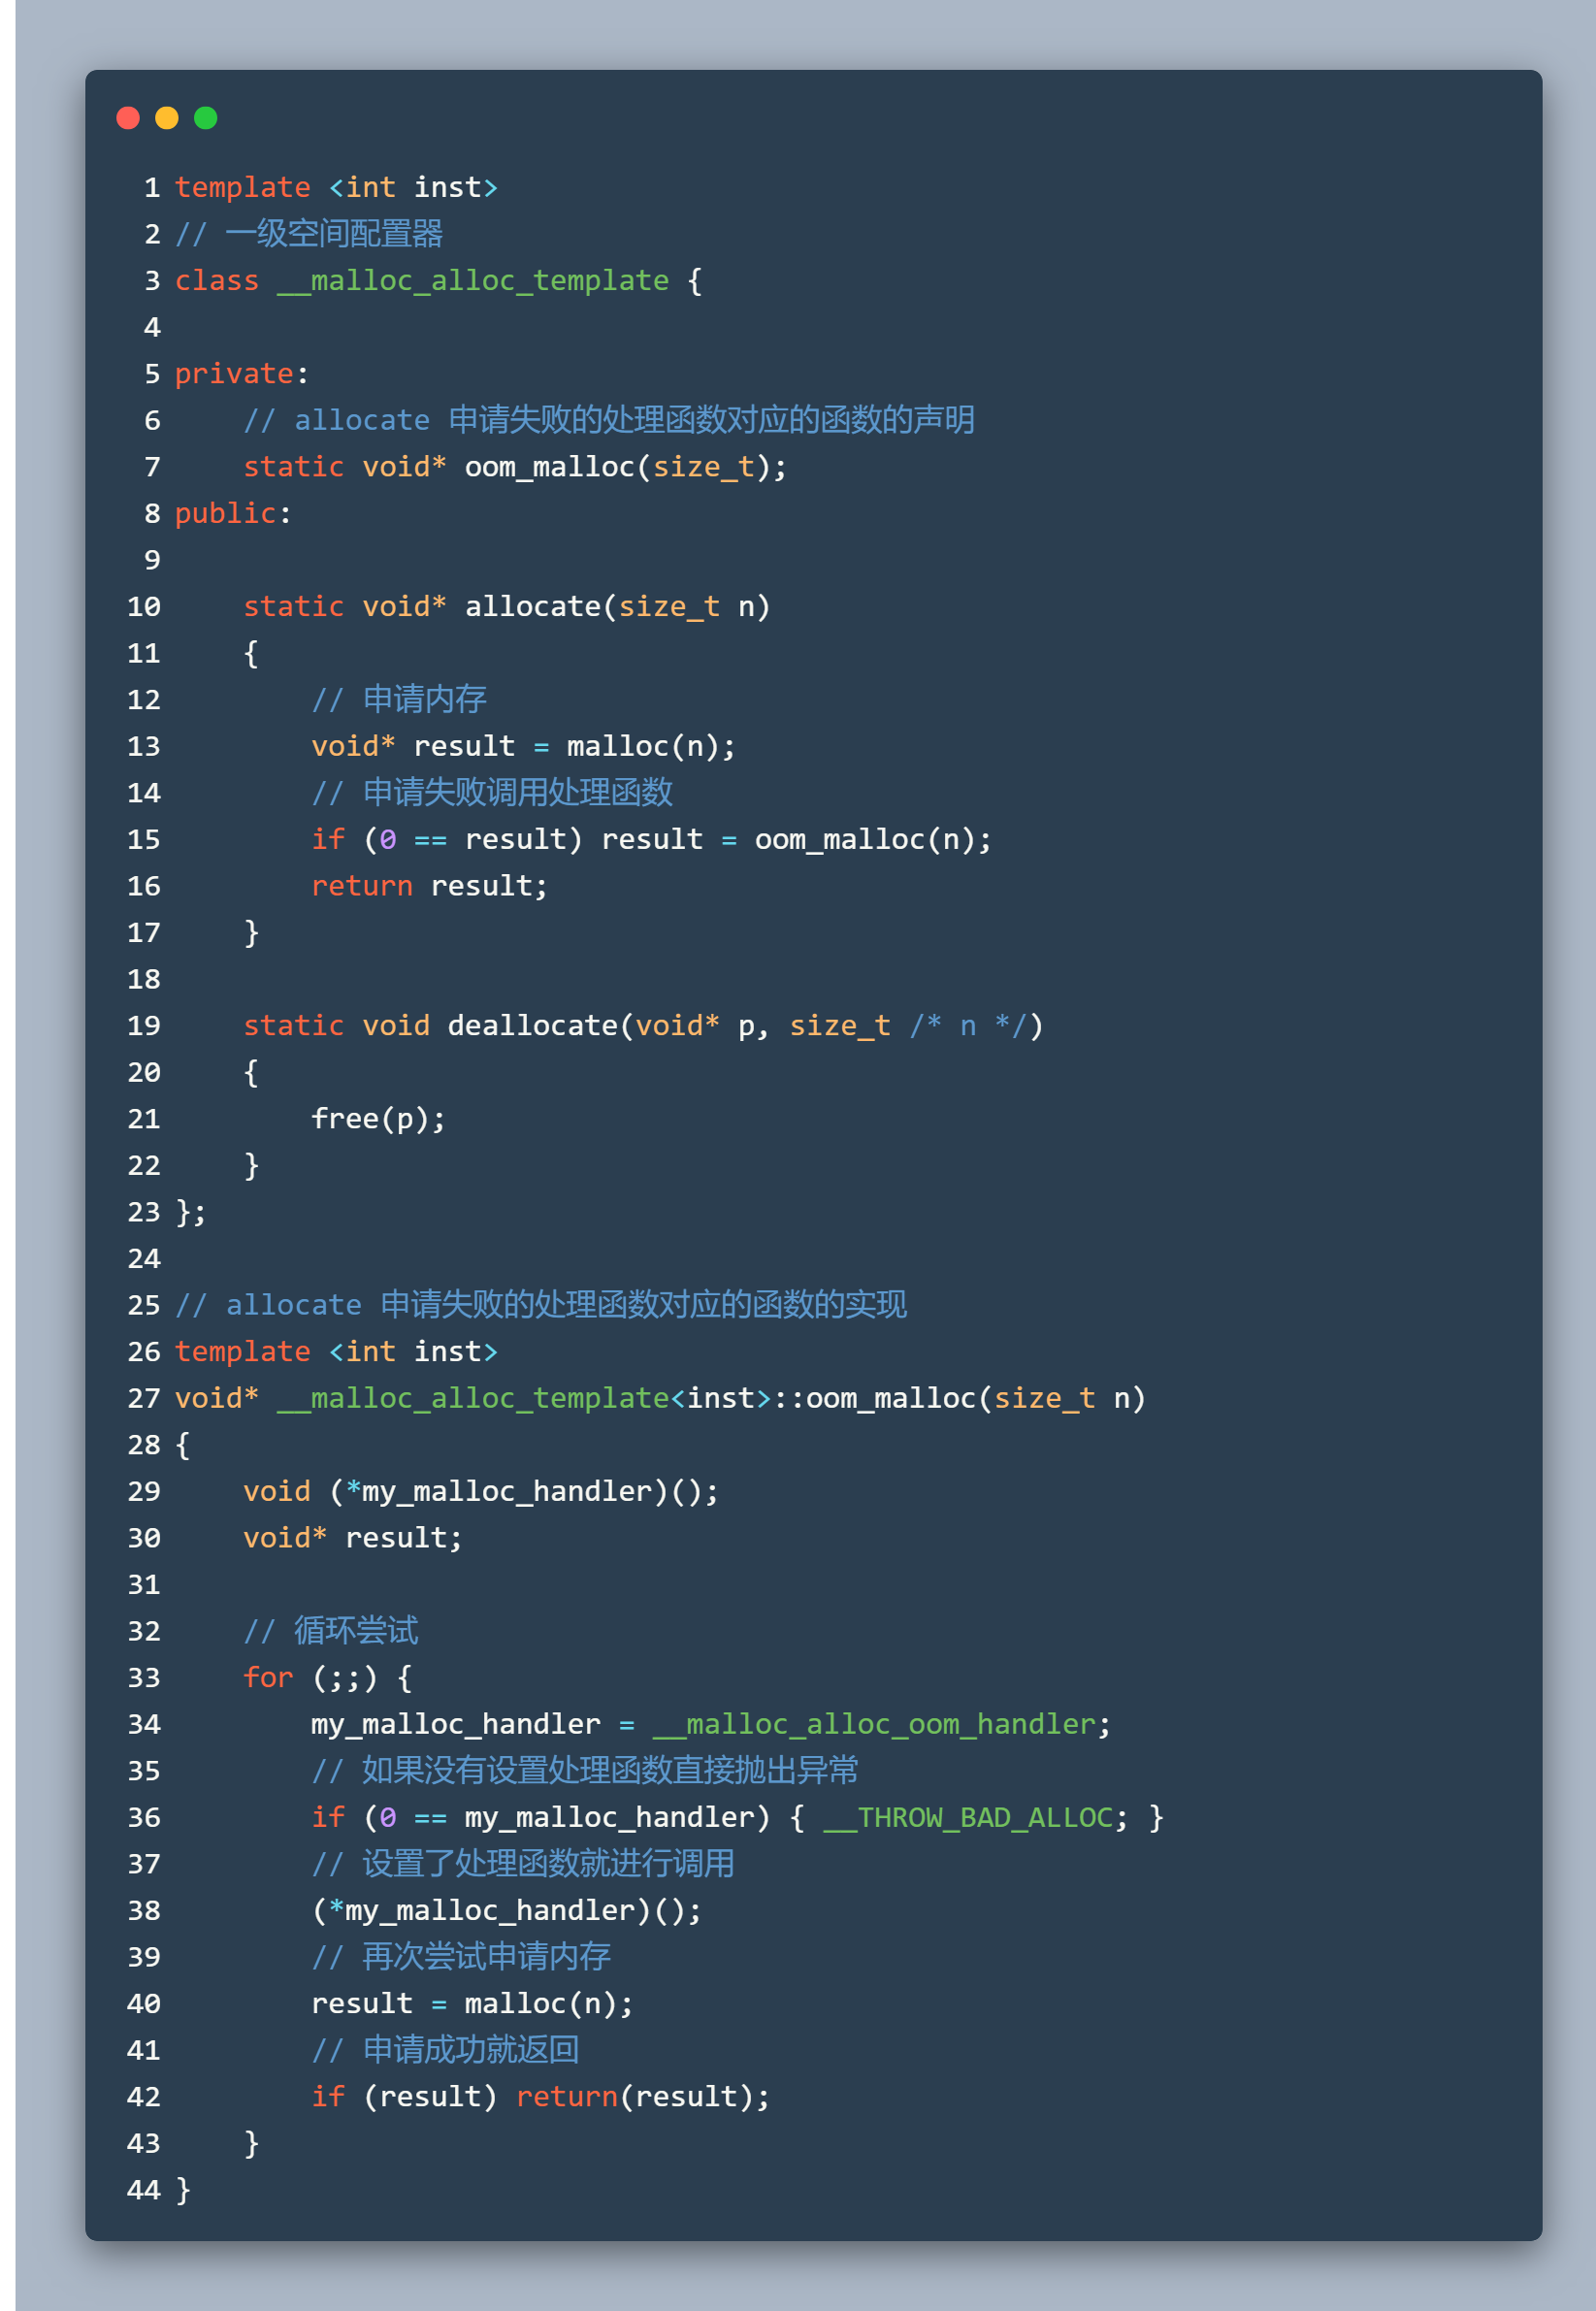
Task: Click the red close dot
Action: pos(128,118)
